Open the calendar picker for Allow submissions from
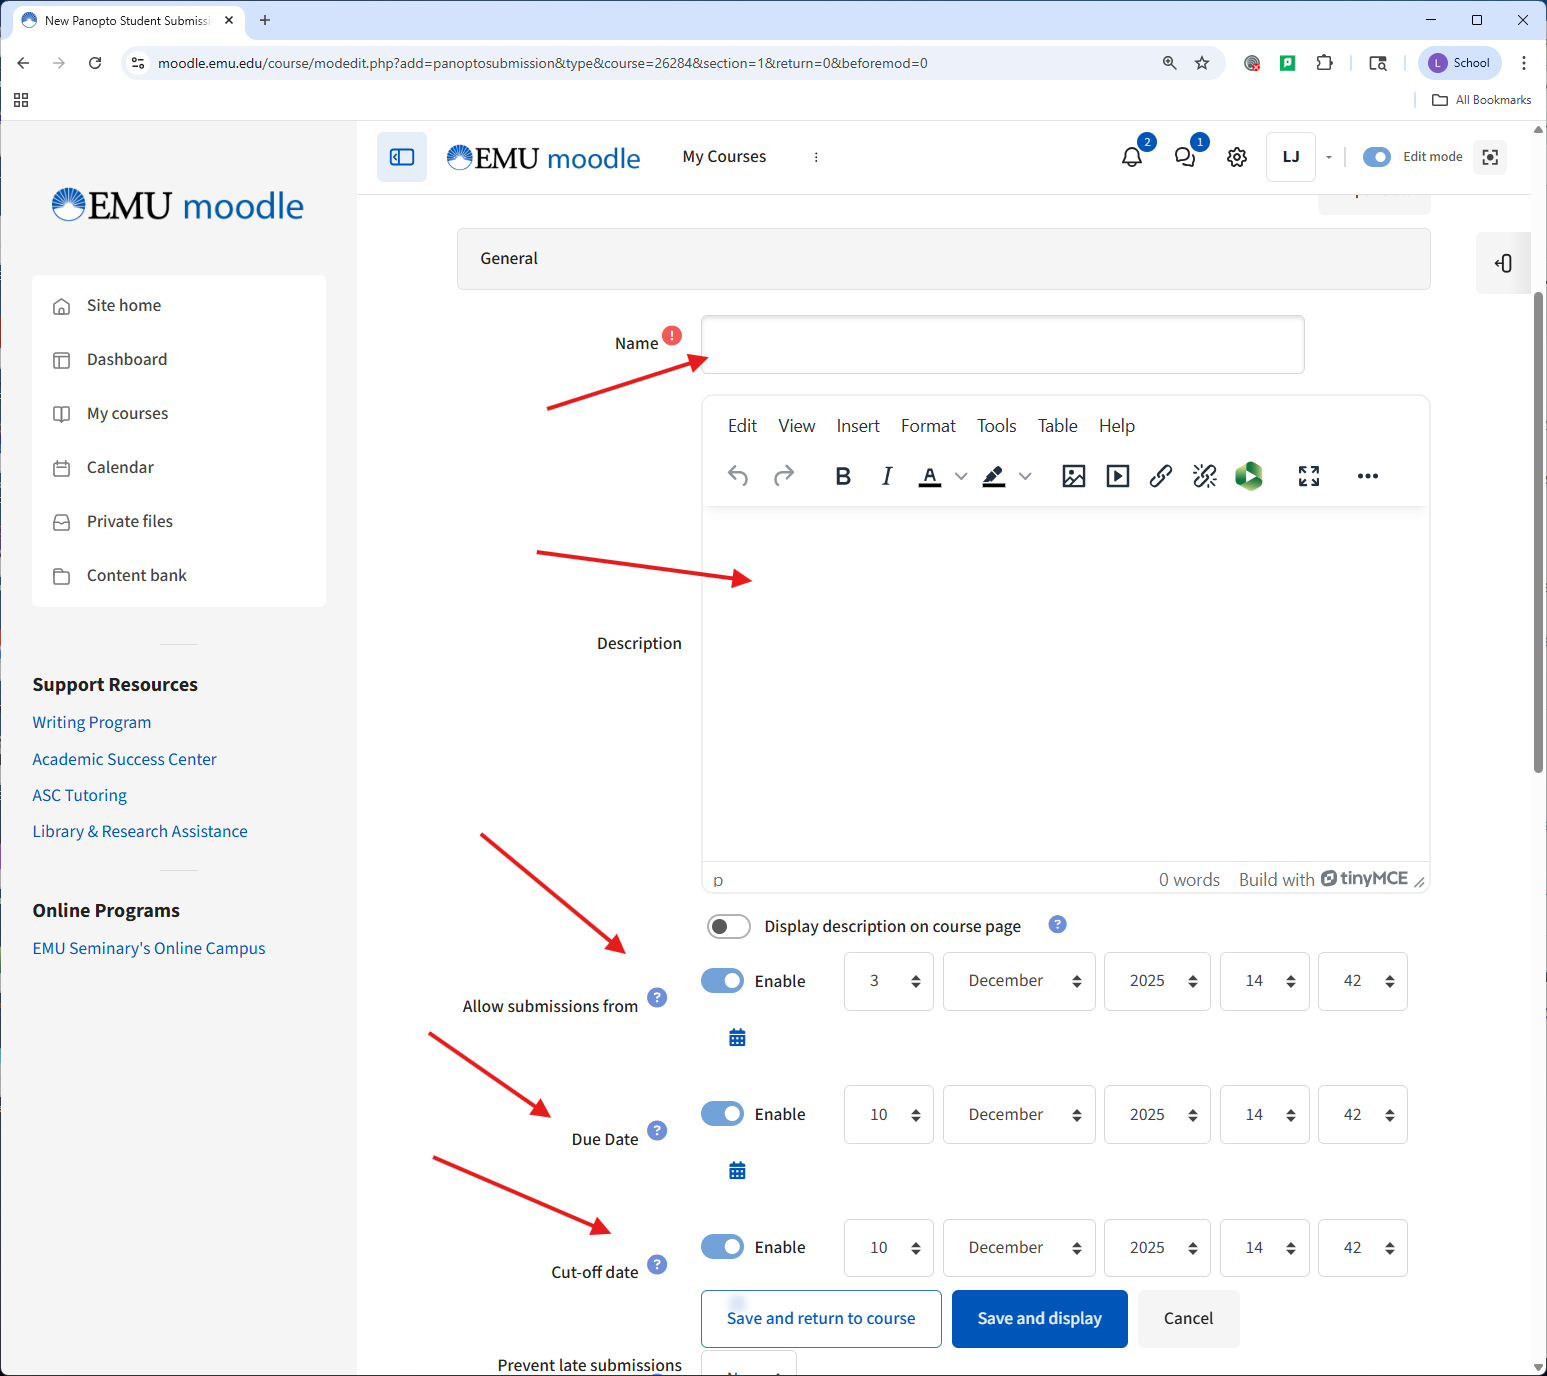This screenshot has width=1547, height=1376. click(x=737, y=1037)
